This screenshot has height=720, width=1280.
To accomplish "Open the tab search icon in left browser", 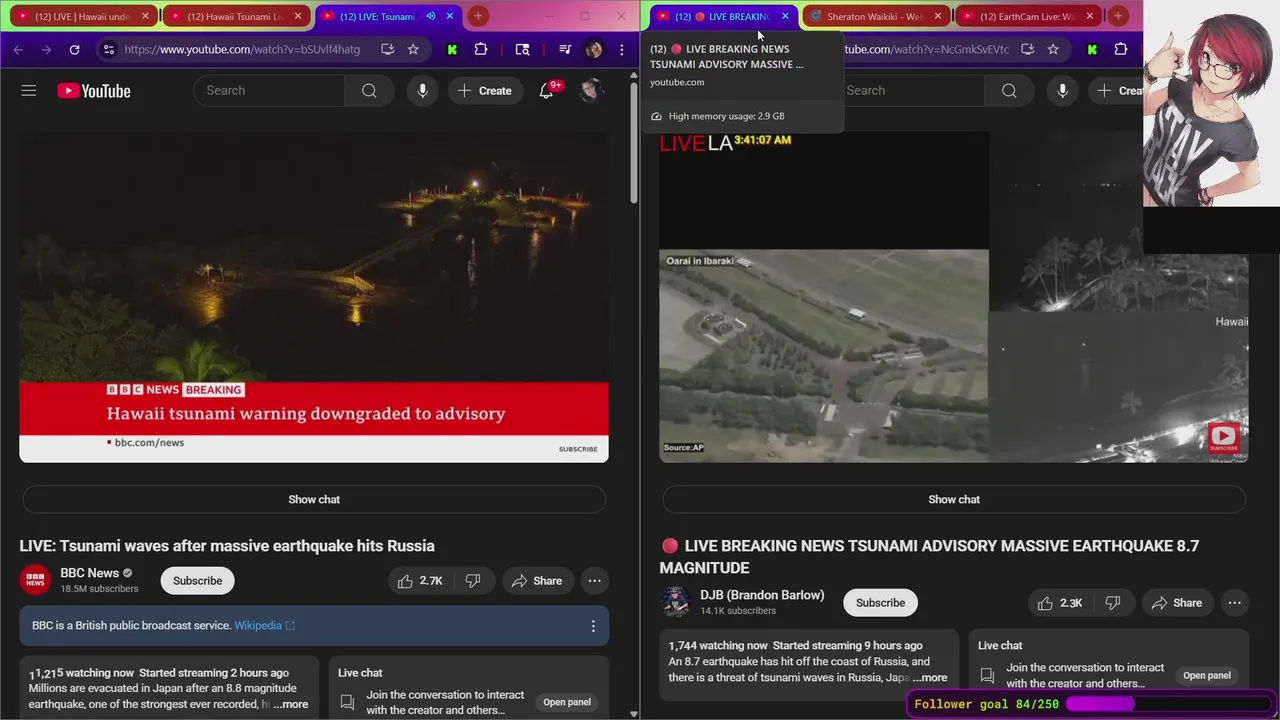I will (522, 49).
